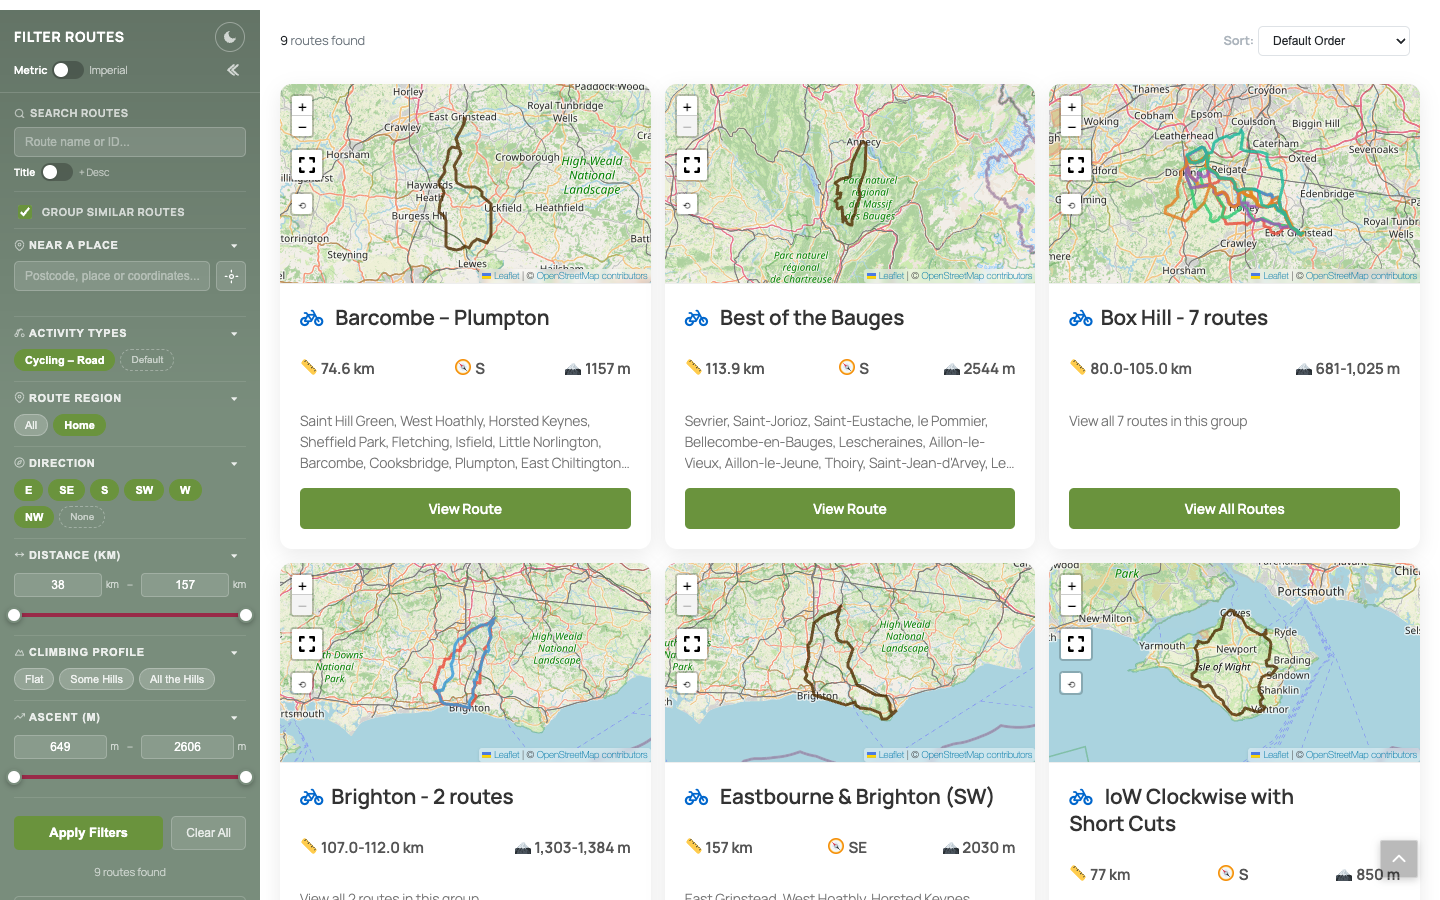Open fullscreen on Eastbourne & Brighton map
This screenshot has width=1440, height=900.
pyautogui.click(x=692, y=644)
